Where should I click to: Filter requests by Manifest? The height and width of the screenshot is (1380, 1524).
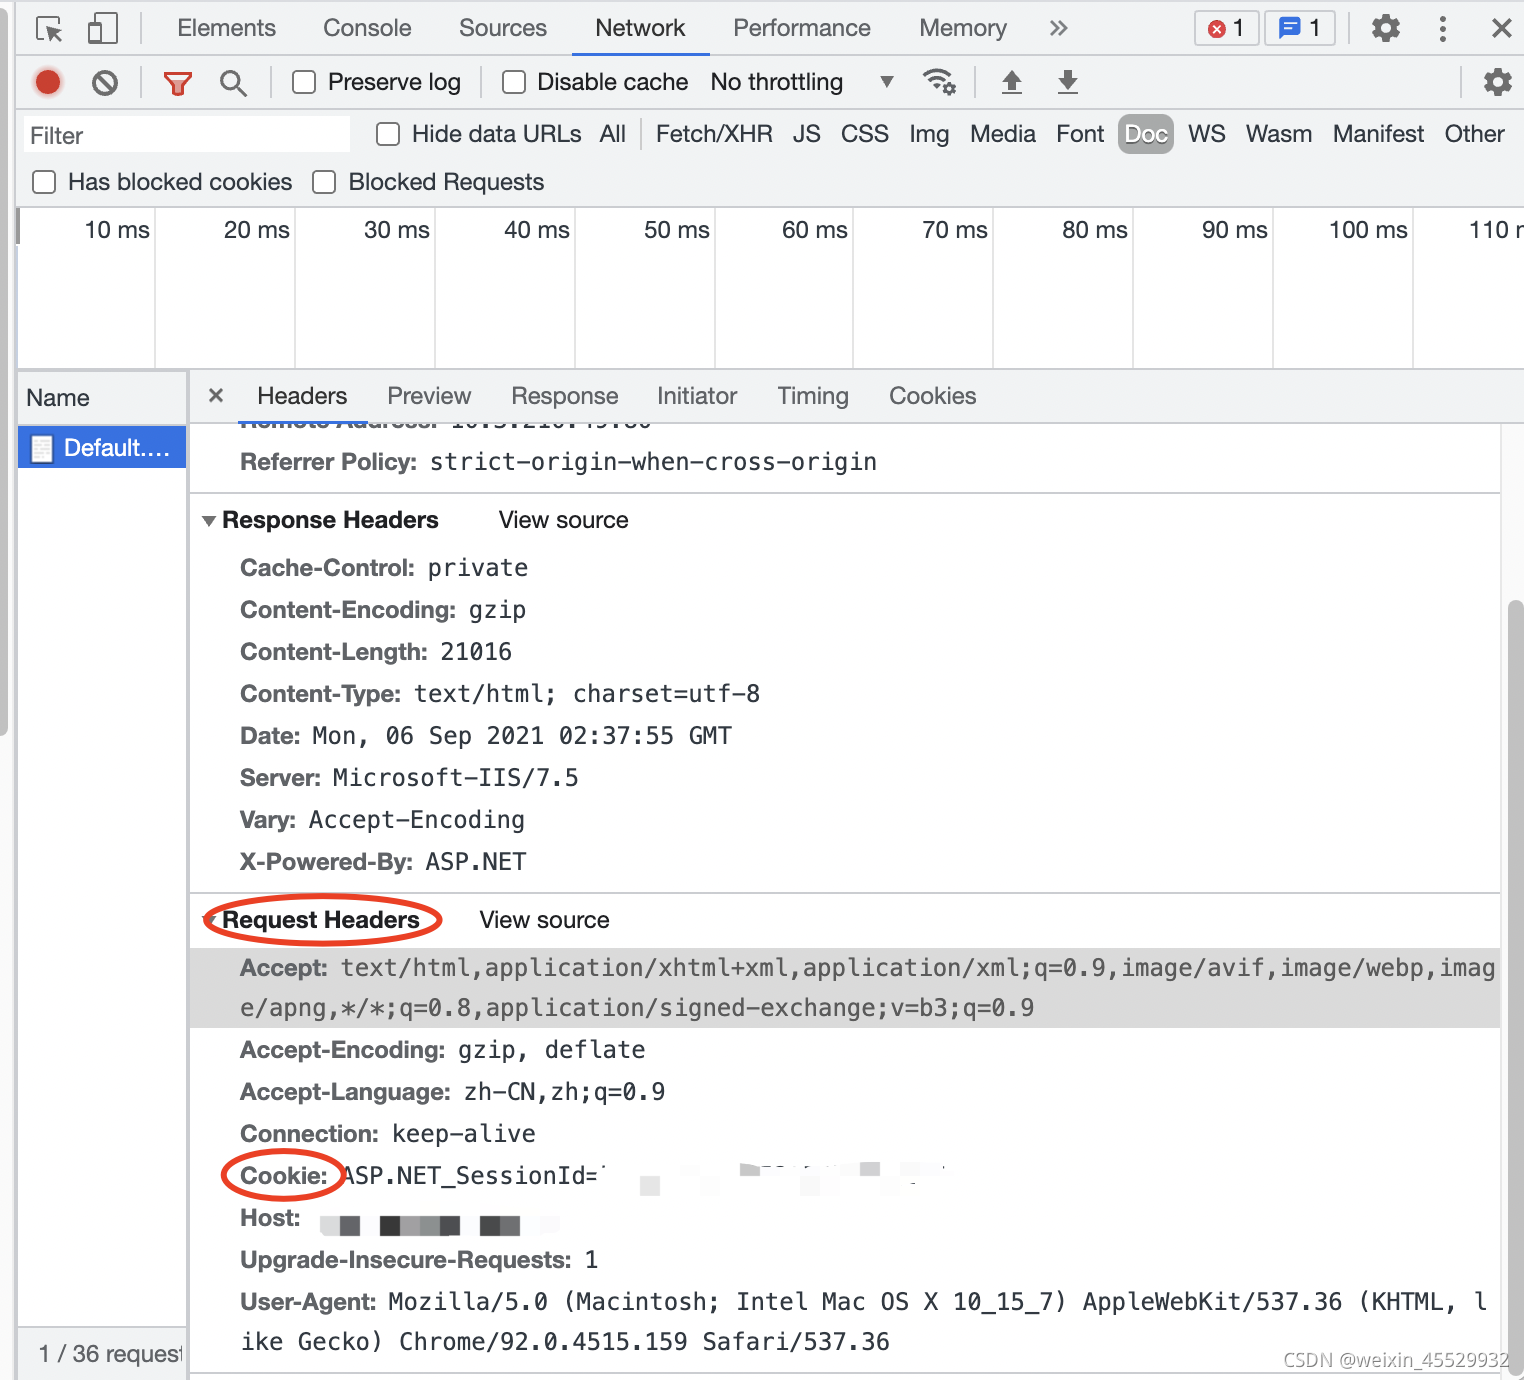coord(1378,134)
